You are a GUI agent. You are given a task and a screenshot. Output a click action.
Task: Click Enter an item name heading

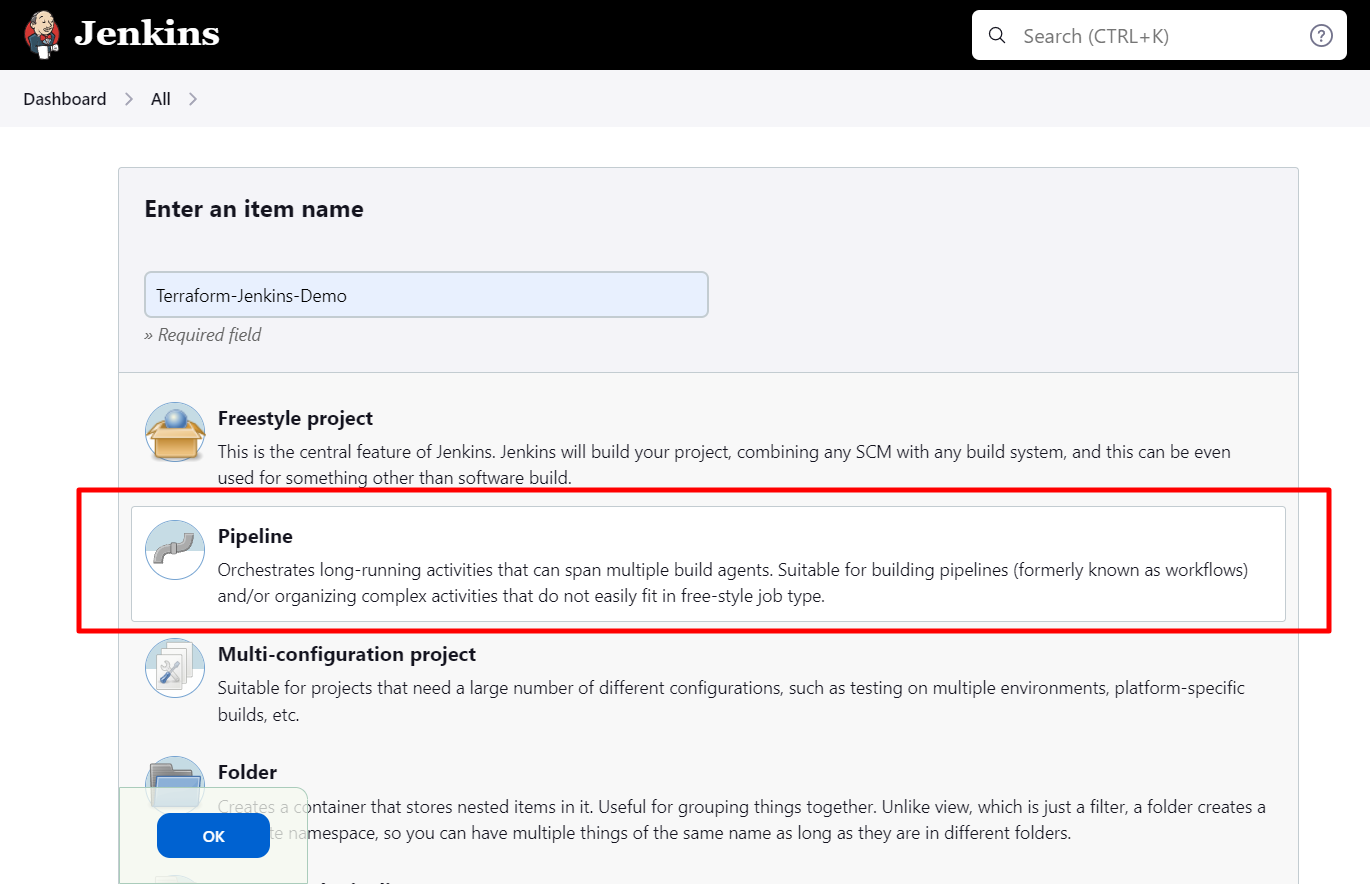point(254,209)
